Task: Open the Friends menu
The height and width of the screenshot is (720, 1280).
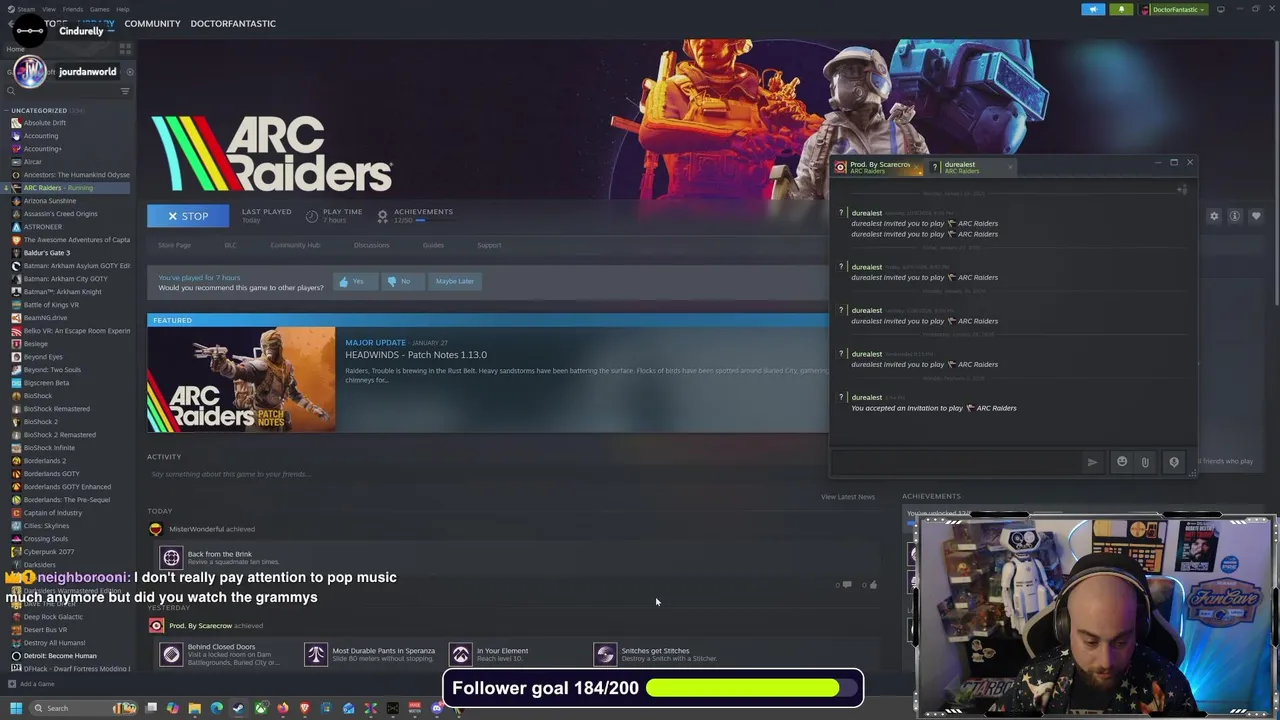Action: 73,9
